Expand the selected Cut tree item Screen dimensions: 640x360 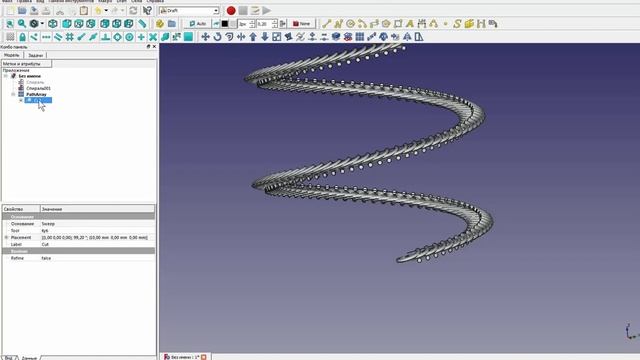coord(21,100)
